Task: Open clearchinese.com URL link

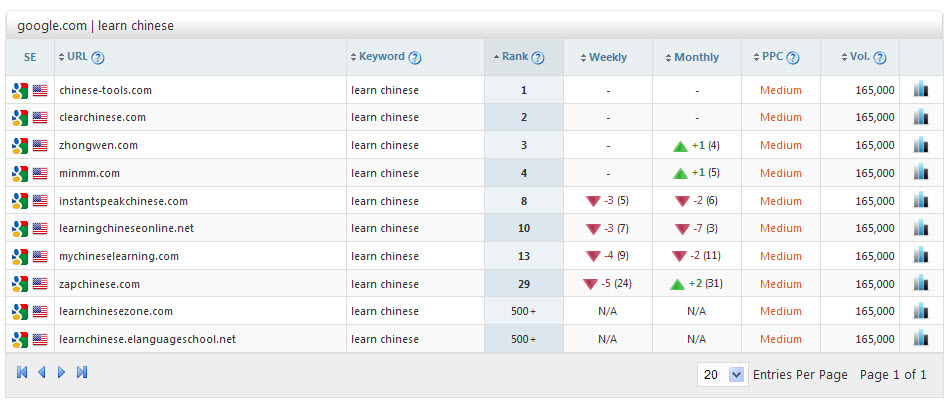Action: (103, 118)
